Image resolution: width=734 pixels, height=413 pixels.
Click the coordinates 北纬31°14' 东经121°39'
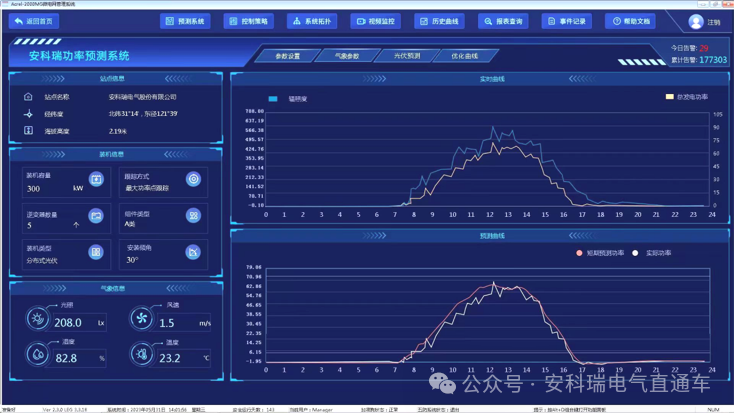coord(143,114)
